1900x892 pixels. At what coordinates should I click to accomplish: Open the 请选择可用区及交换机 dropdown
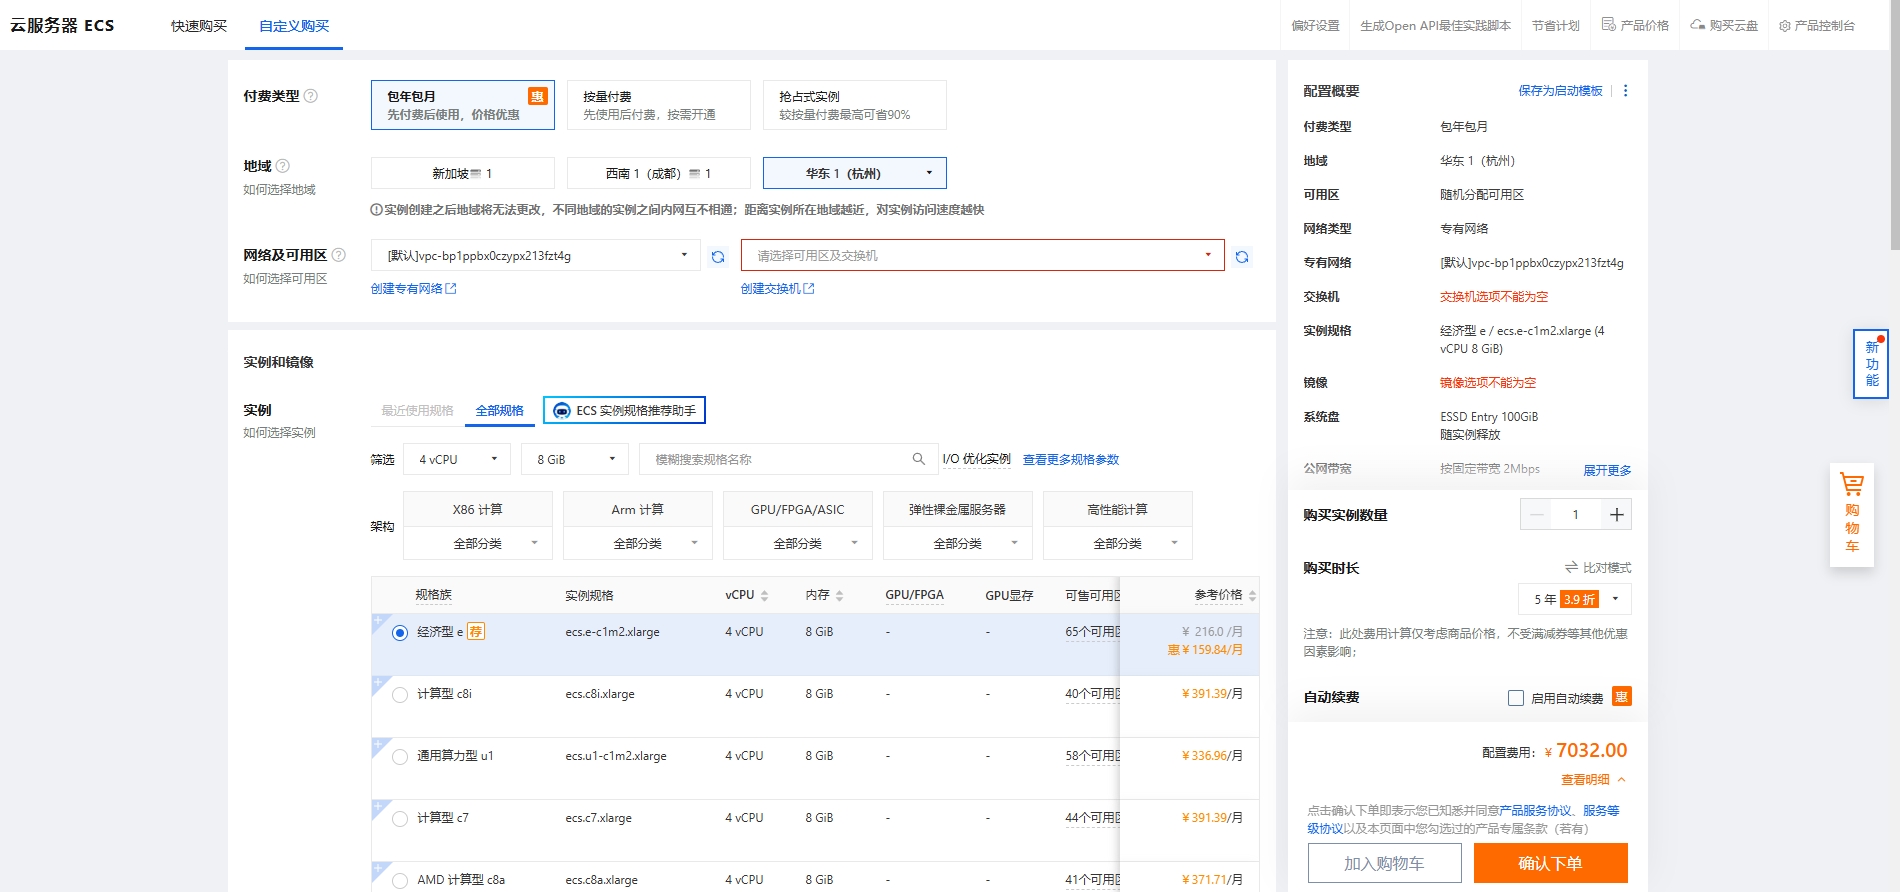[983, 255]
